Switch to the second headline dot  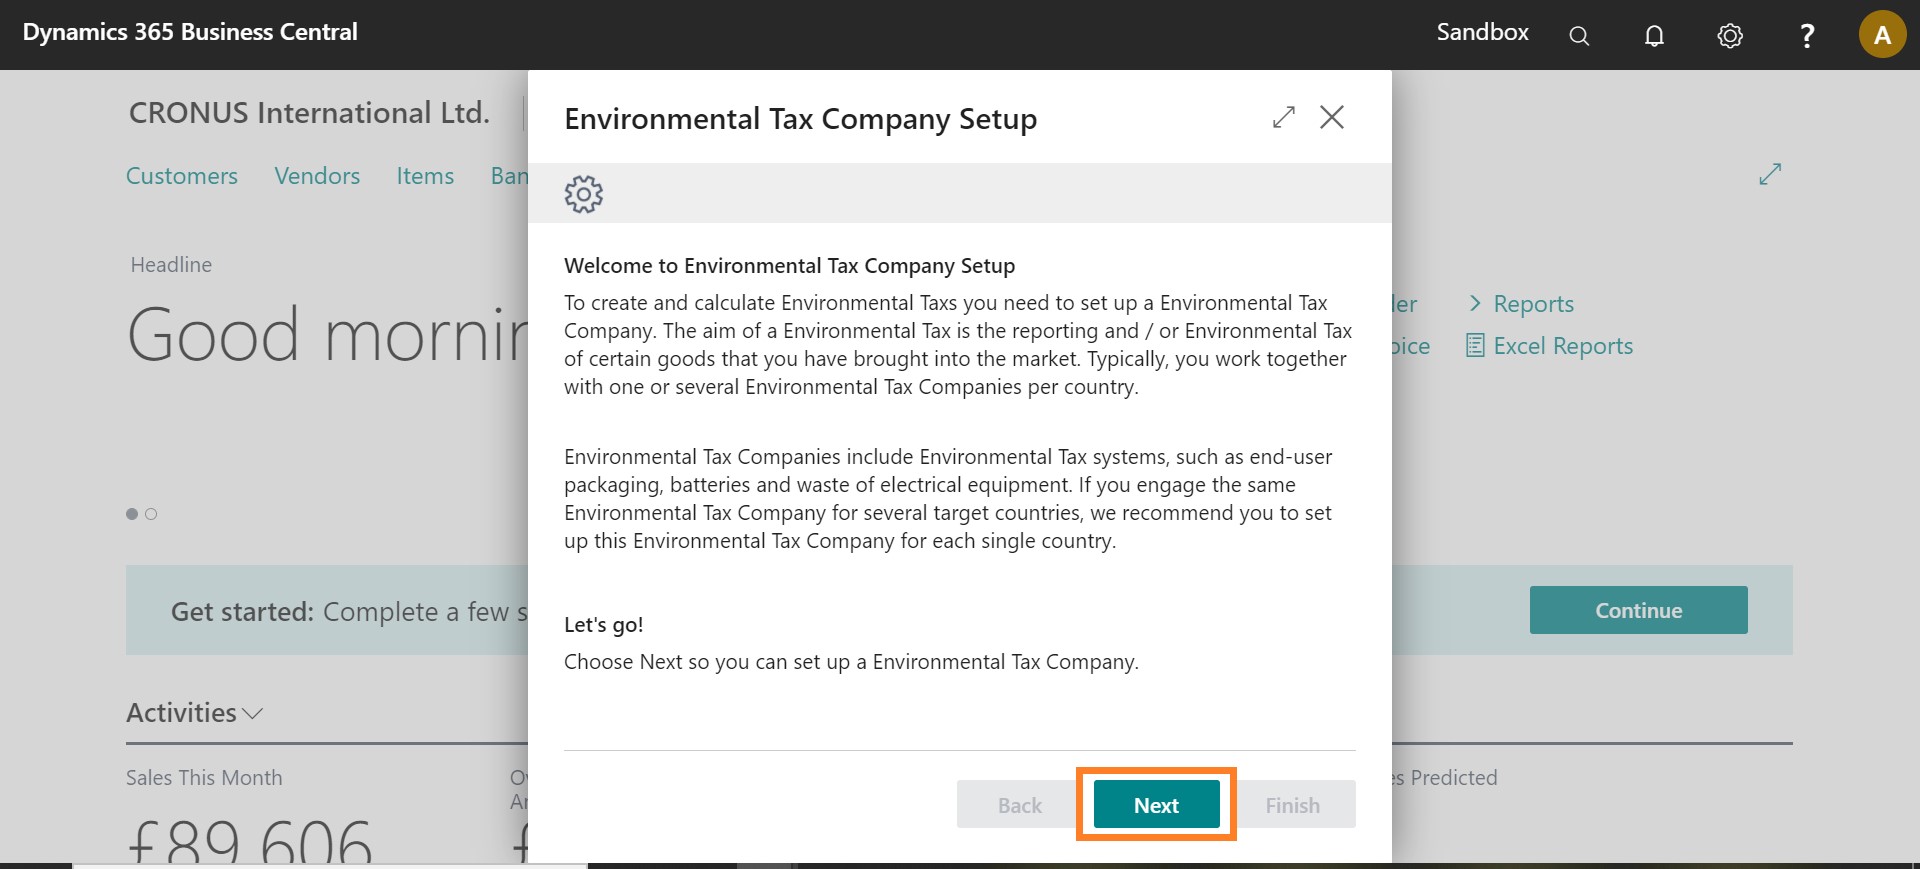click(x=151, y=514)
